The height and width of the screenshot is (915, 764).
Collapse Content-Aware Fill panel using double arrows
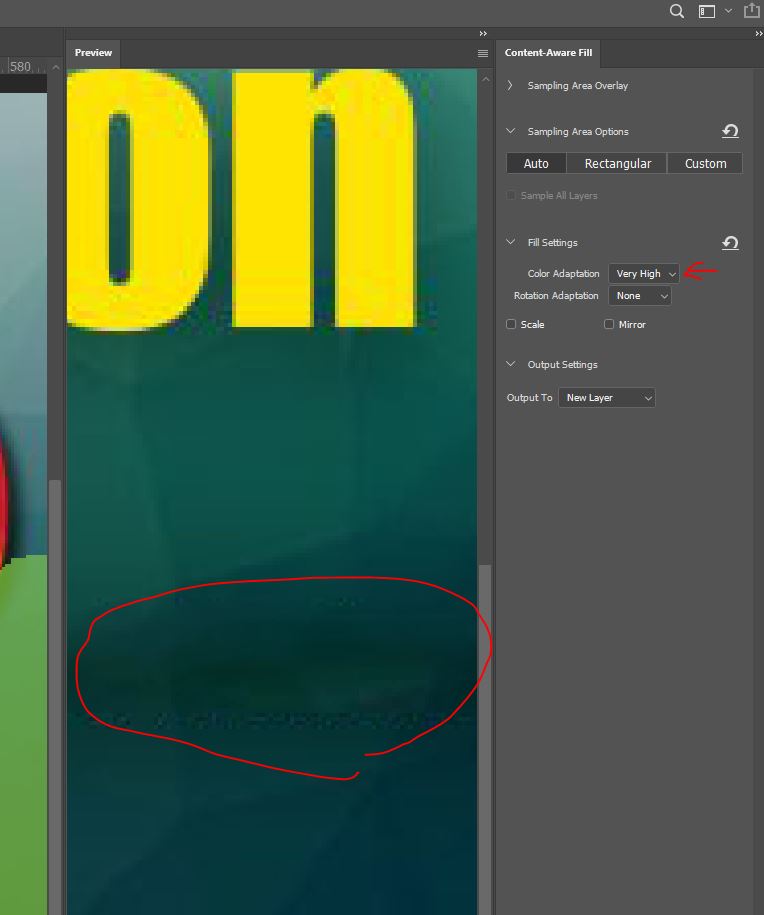click(758, 34)
